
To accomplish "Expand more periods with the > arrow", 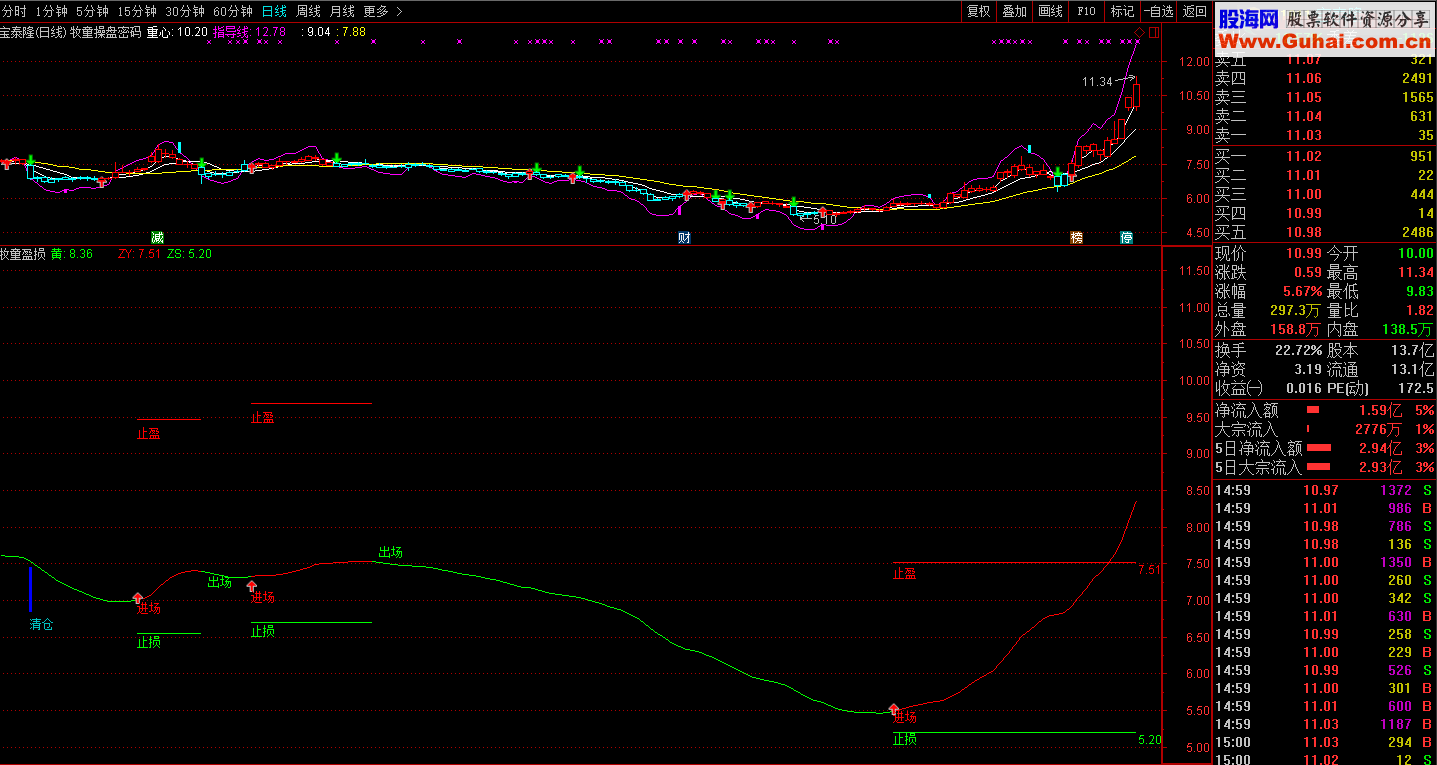I will click(399, 11).
